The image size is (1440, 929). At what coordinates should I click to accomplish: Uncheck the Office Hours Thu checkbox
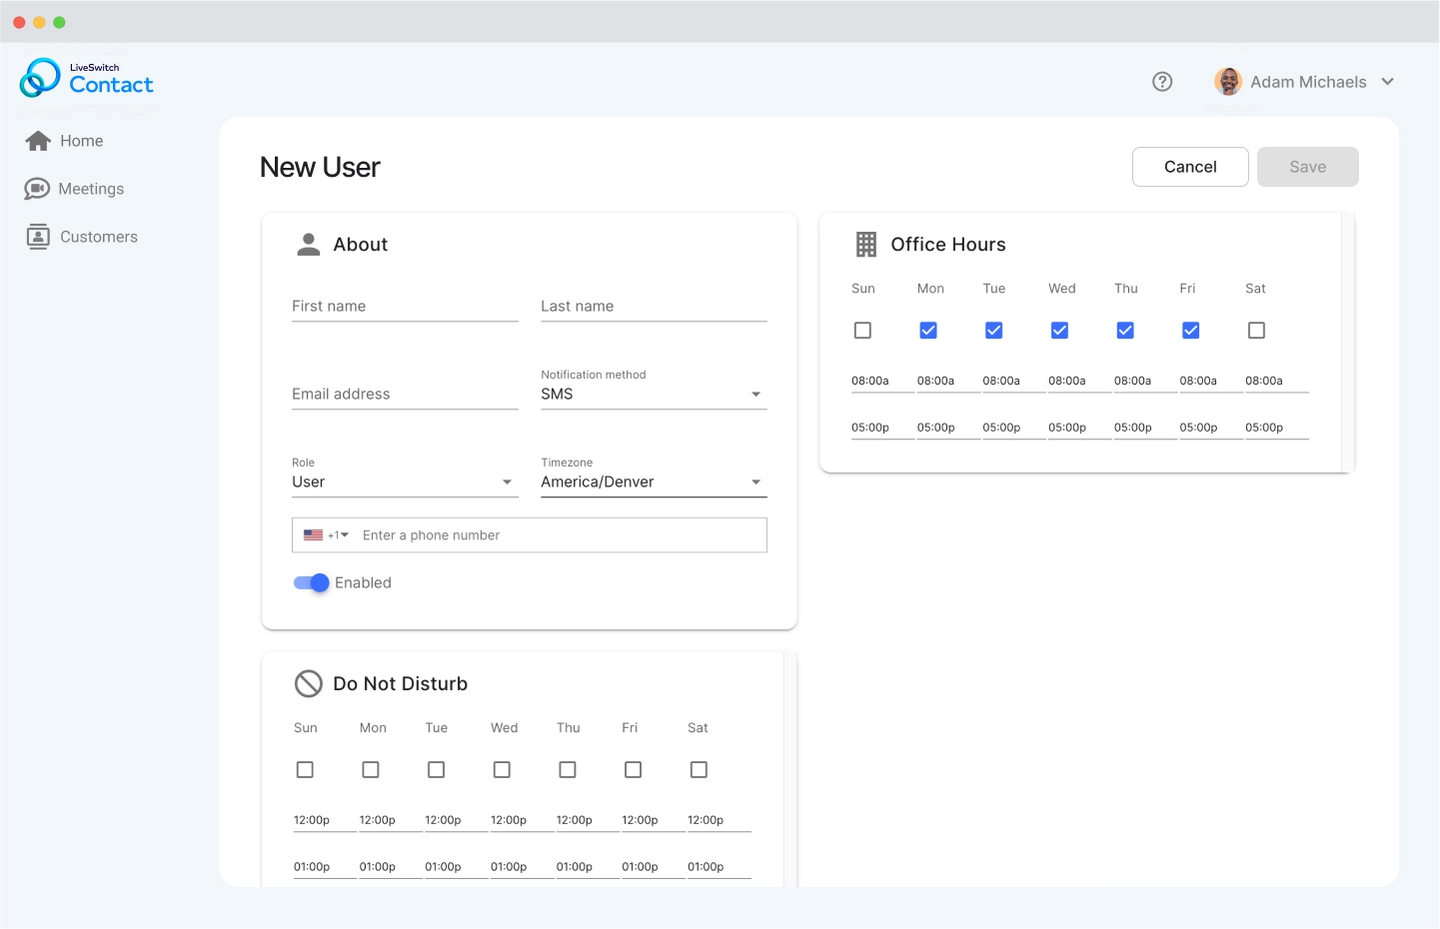click(x=1125, y=331)
